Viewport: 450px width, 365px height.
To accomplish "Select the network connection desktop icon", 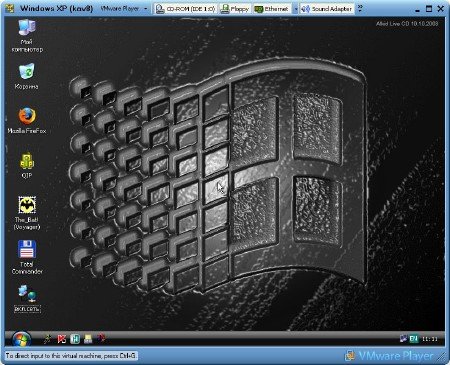I will tap(27, 298).
